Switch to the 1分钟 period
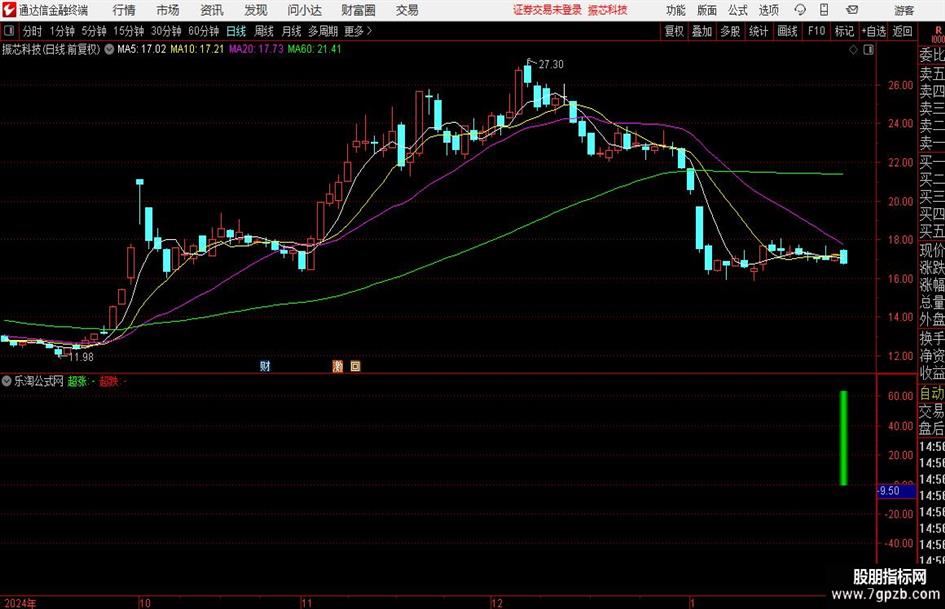Image resolution: width=945 pixels, height=609 pixels. tap(62, 31)
